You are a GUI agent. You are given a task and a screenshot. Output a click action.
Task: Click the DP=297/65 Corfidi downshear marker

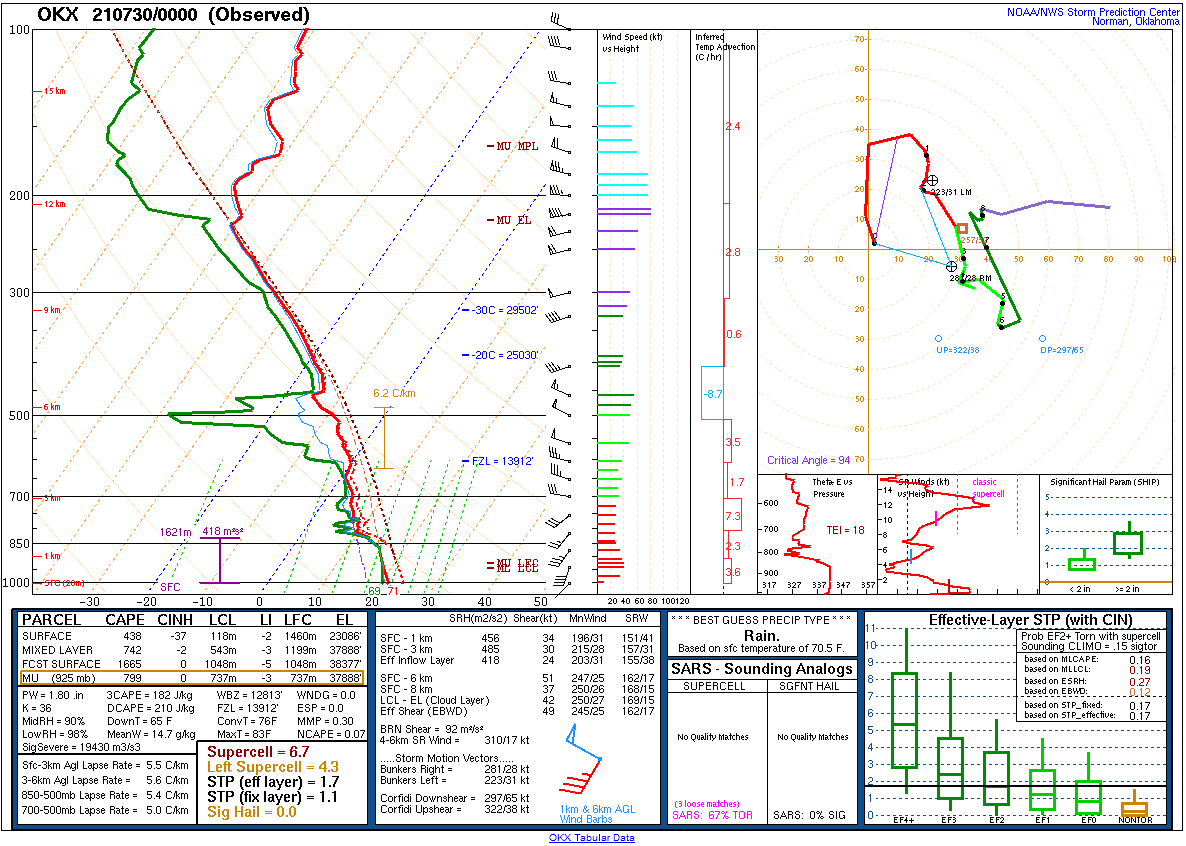point(1042,339)
